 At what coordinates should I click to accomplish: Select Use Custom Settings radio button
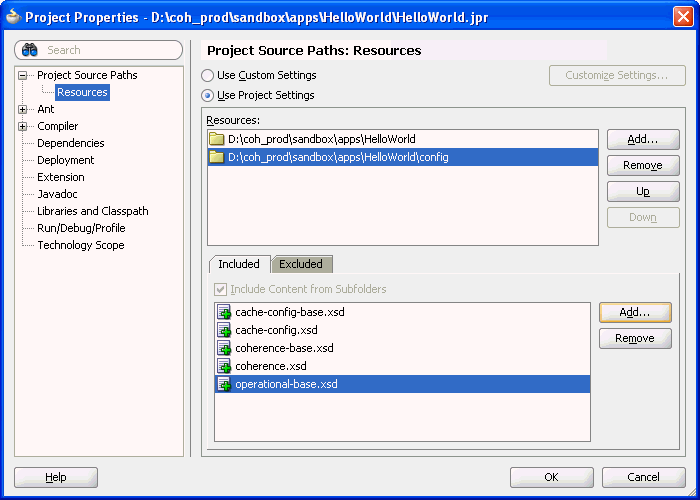coord(207,75)
